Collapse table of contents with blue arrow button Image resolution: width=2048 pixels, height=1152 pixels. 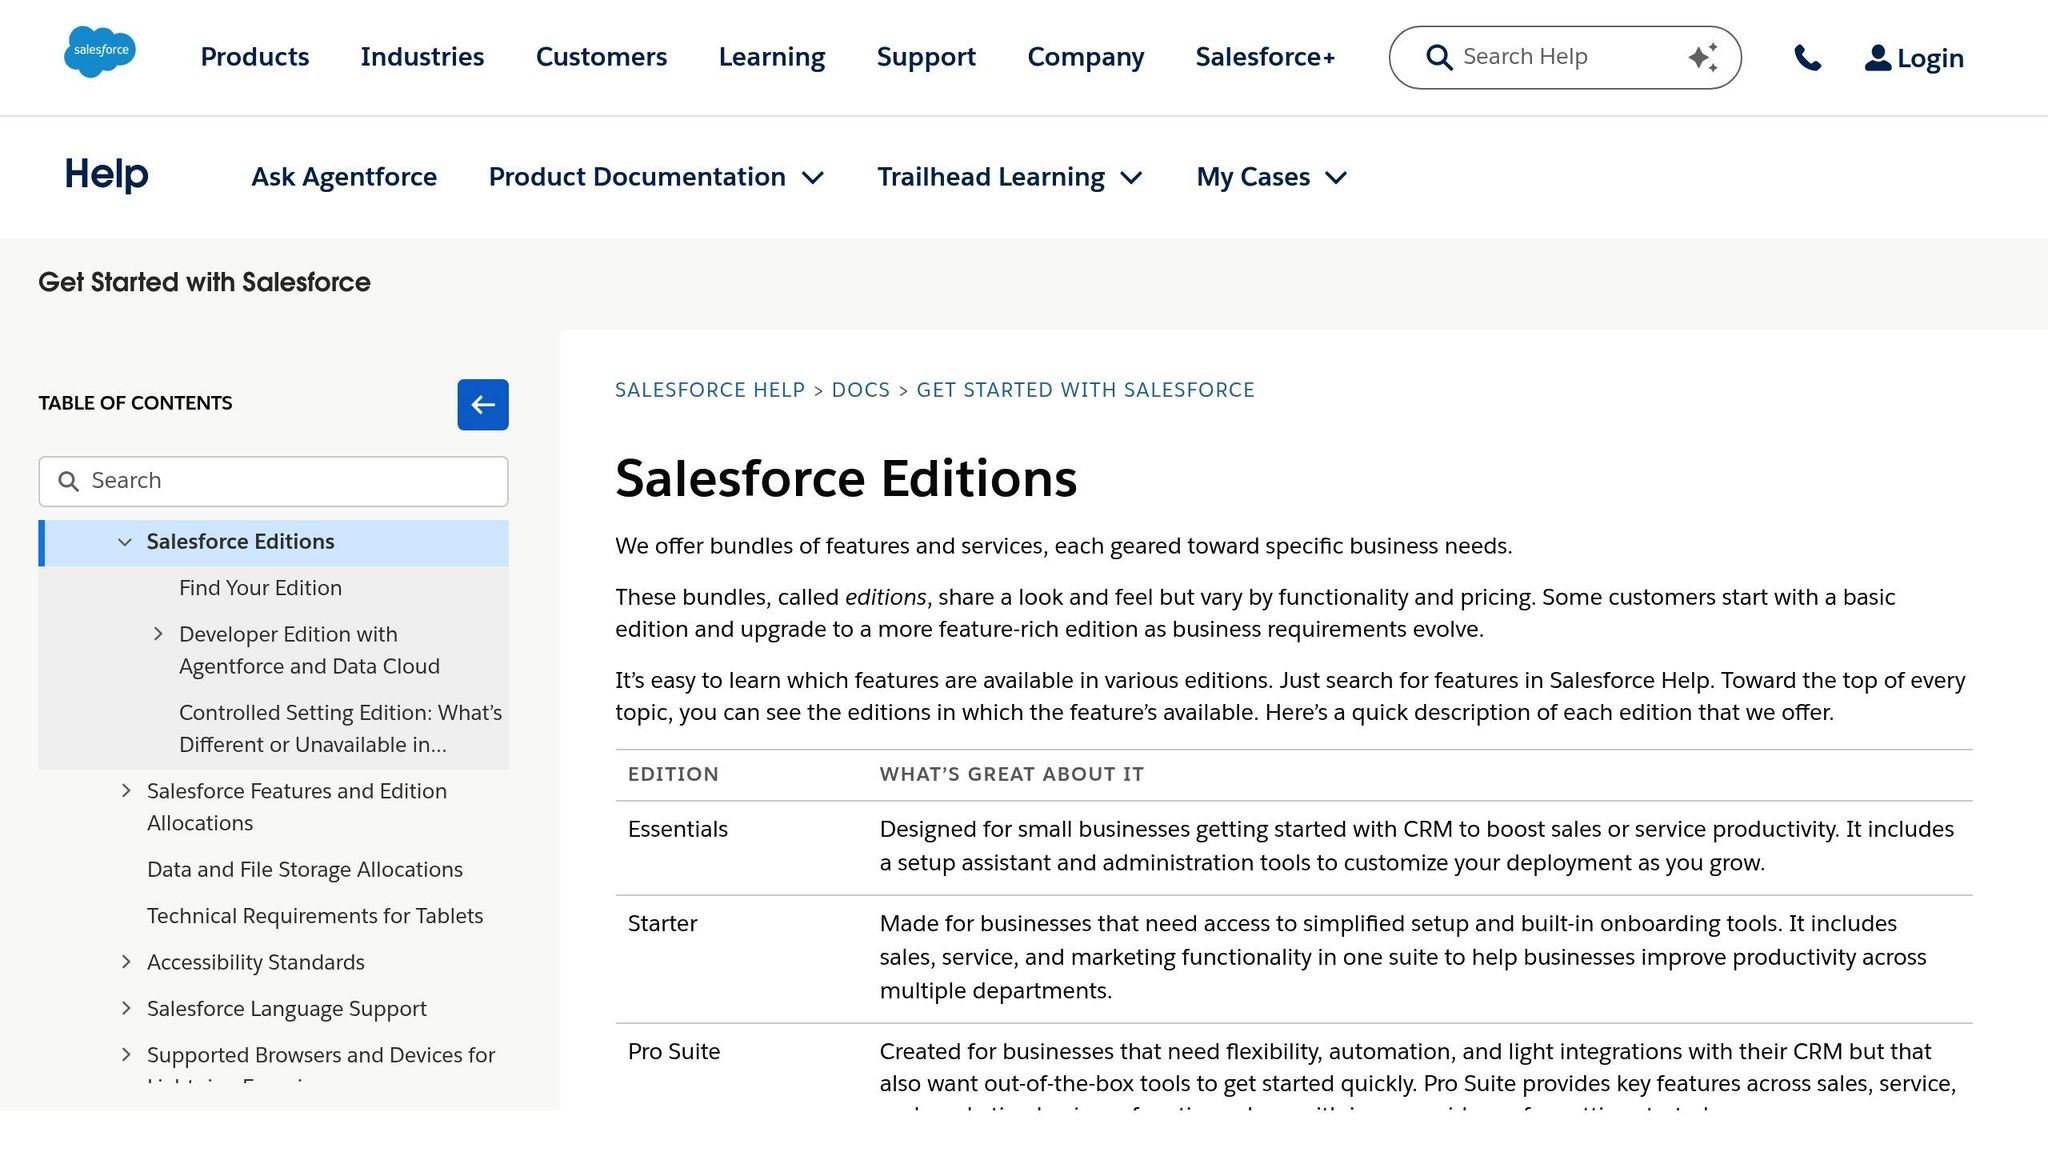click(x=483, y=404)
